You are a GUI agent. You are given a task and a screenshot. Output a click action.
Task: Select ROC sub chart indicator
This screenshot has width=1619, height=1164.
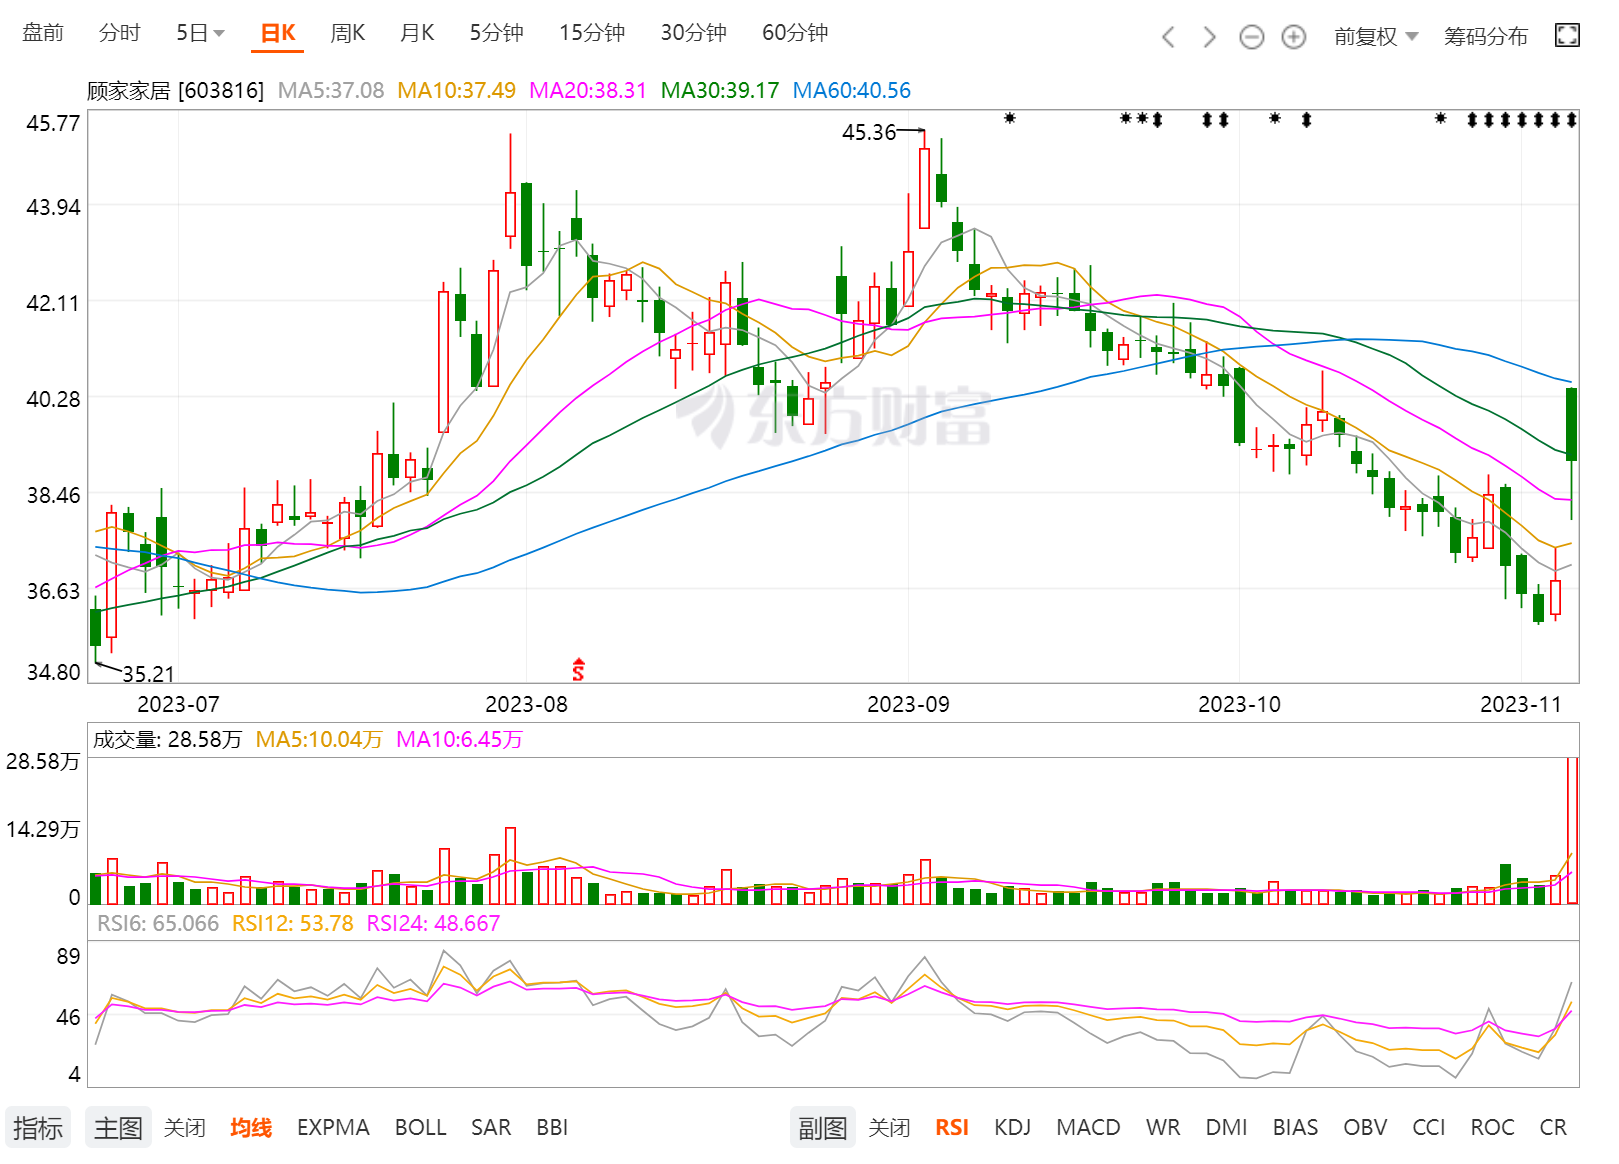[x=1492, y=1128]
